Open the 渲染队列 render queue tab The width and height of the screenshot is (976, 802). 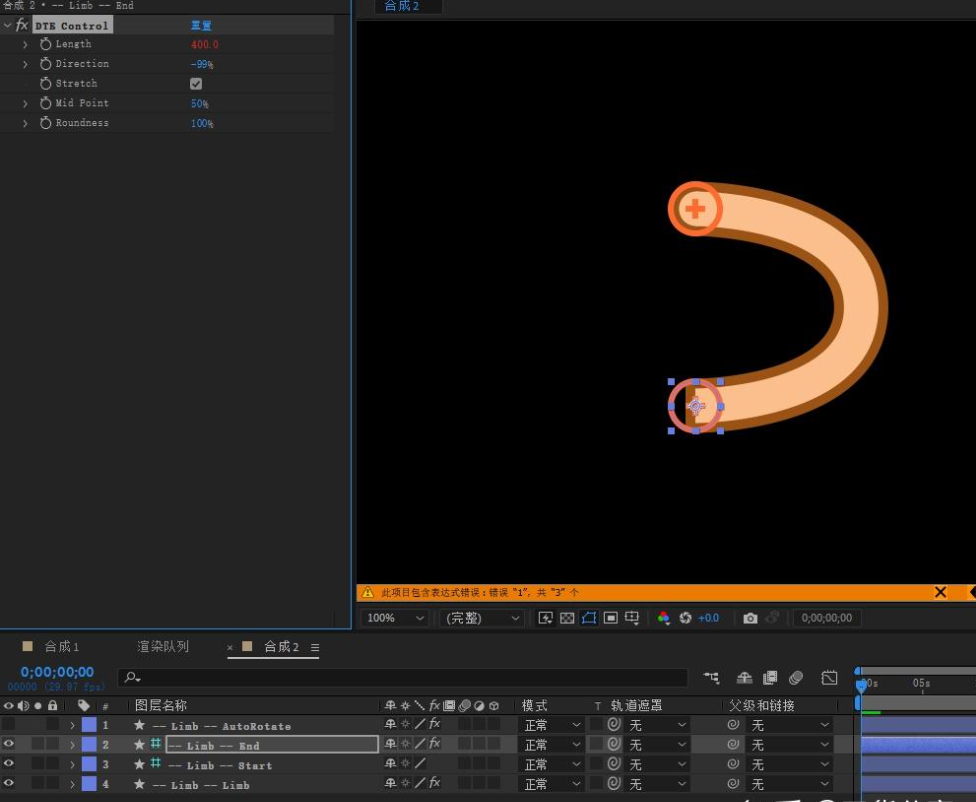tap(163, 647)
